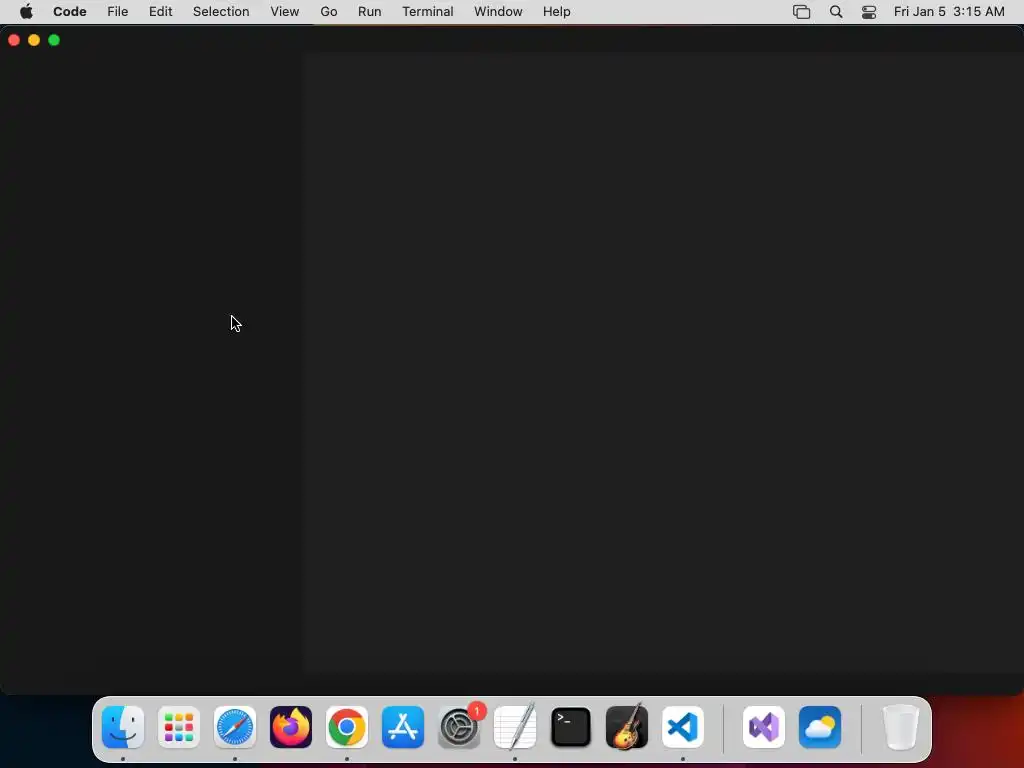Screen dimensions: 1024x768
Task: Open the Selection menu
Action: point(221,12)
